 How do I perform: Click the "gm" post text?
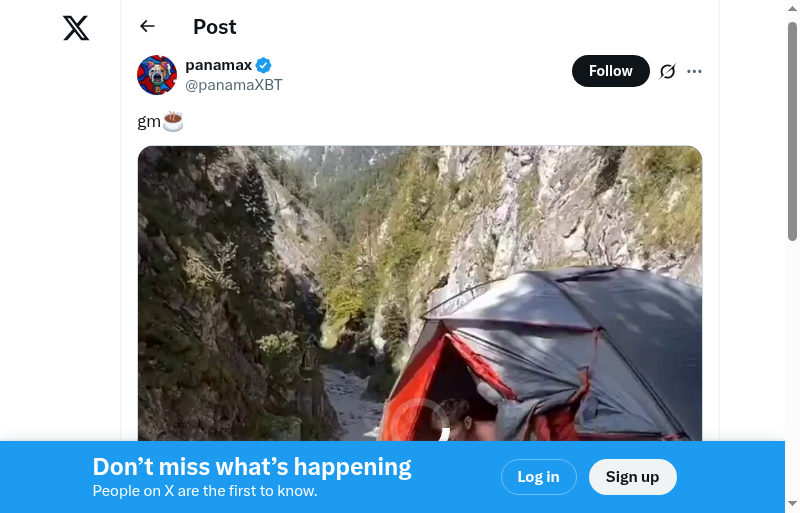pos(148,122)
